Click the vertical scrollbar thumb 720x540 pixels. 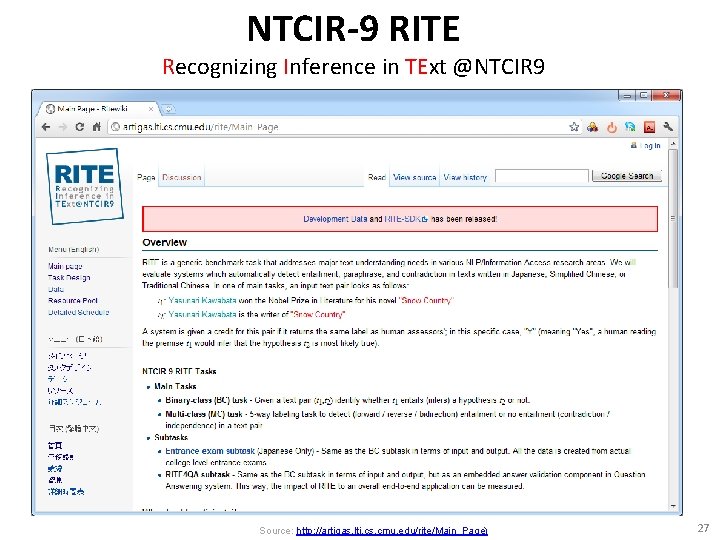674,218
